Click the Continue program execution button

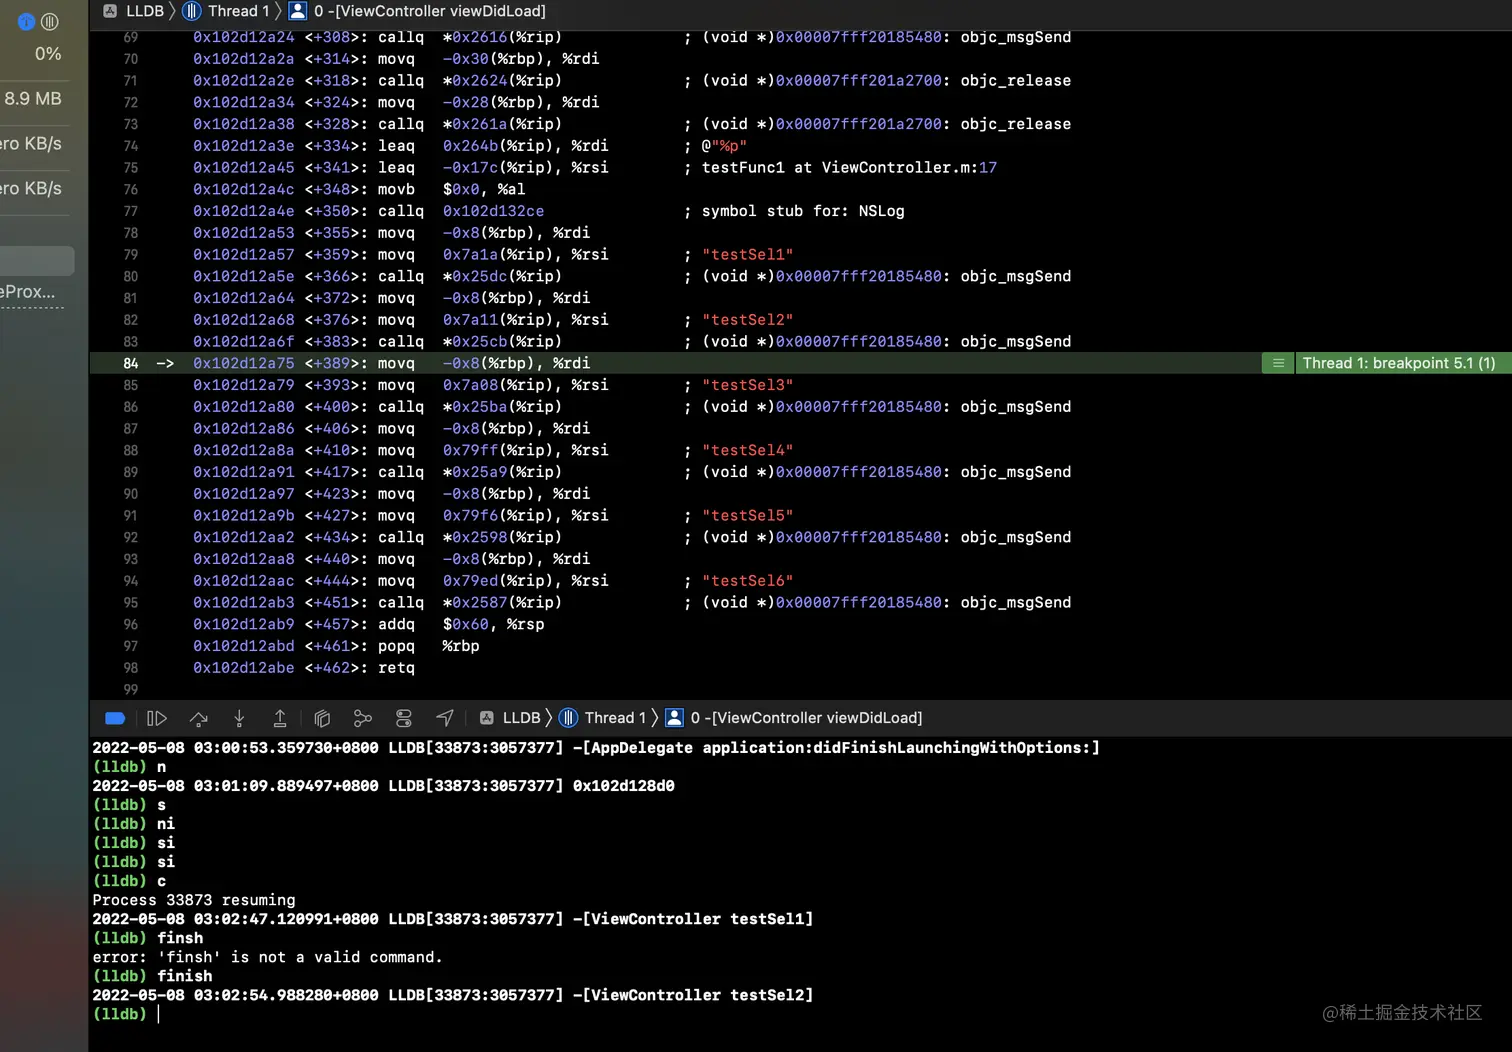pos(157,718)
